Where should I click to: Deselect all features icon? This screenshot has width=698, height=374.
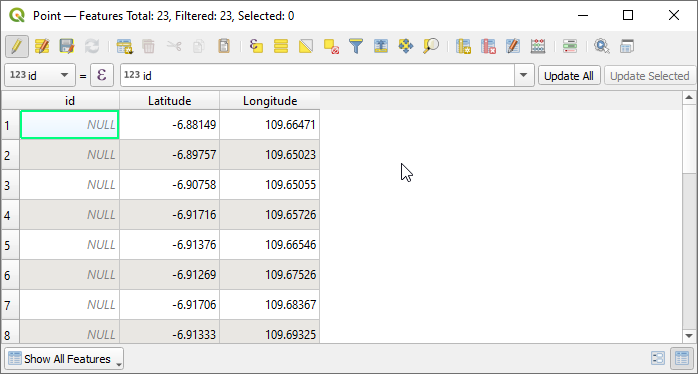coord(331,46)
